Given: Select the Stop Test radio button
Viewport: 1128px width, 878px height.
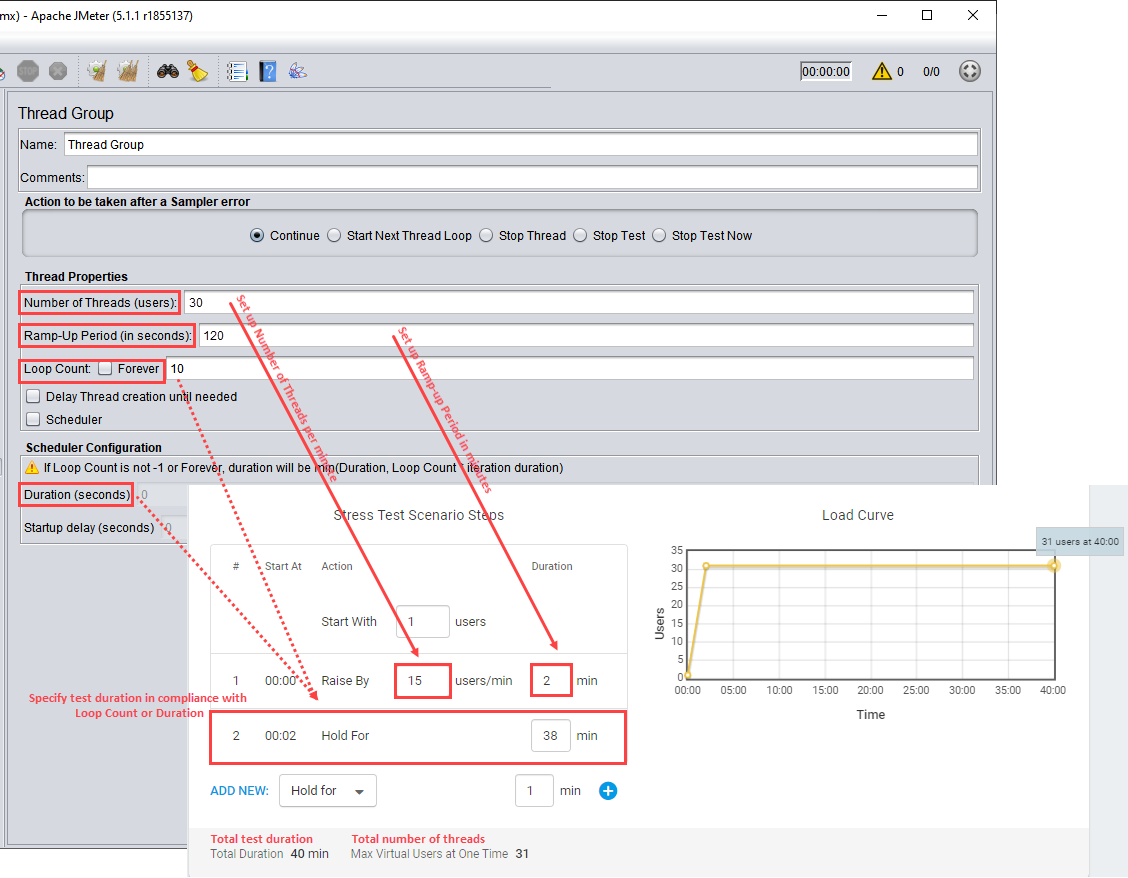Looking at the screenshot, I should click(x=580, y=235).
